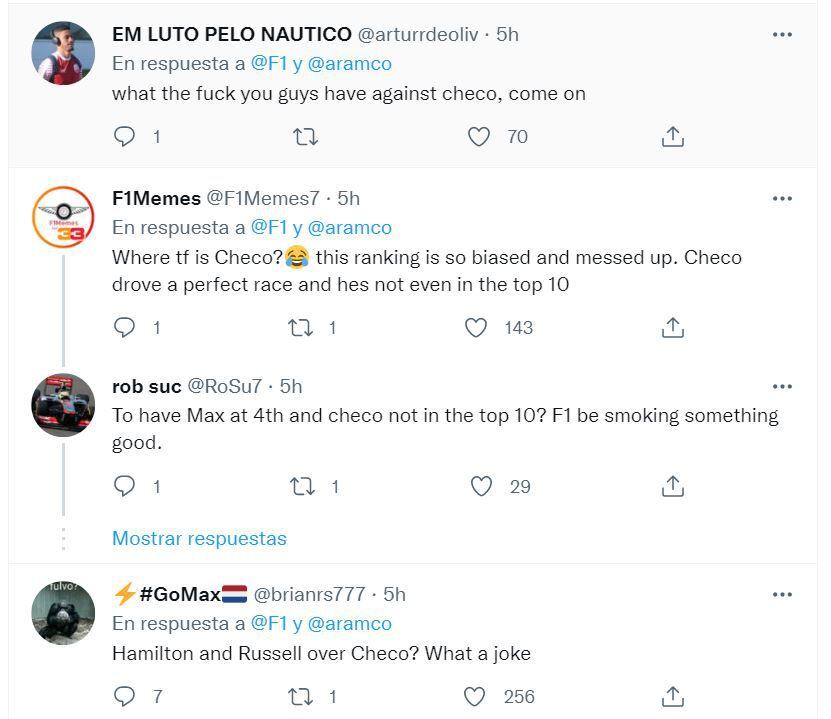Viewport: 831px width, 719px height.
Task: Share arturrdeoliv's tweet
Action: (x=673, y=137)
